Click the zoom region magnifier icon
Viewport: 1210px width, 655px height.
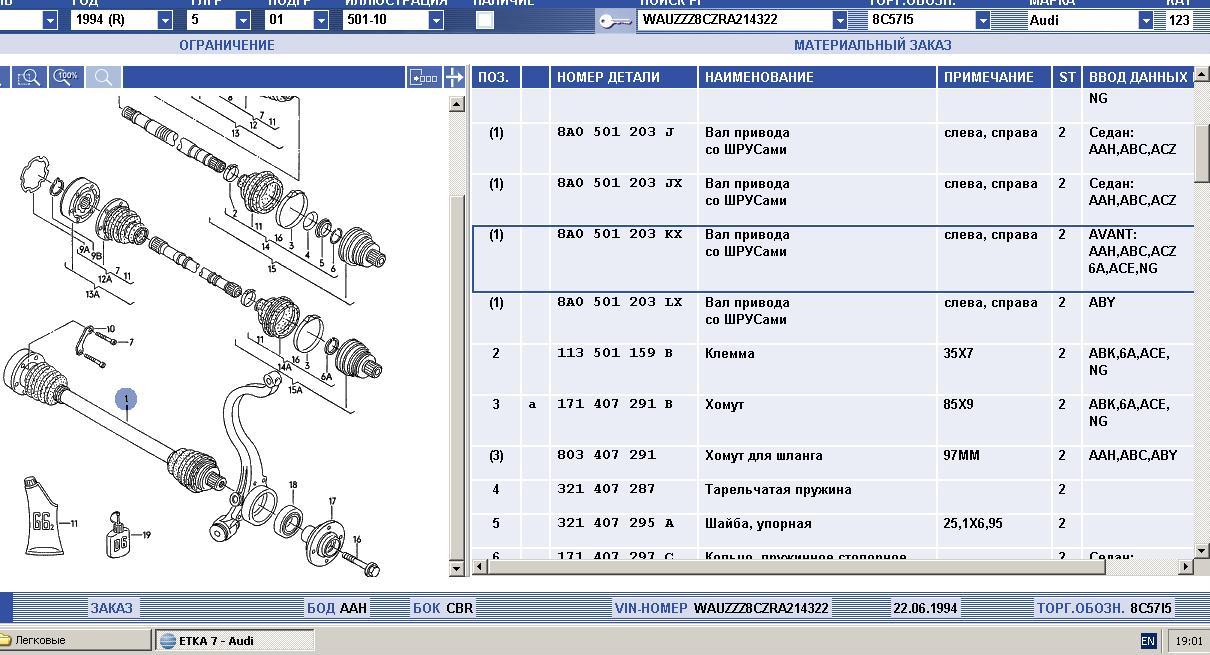pyautogui.click(x=29, y=77)
